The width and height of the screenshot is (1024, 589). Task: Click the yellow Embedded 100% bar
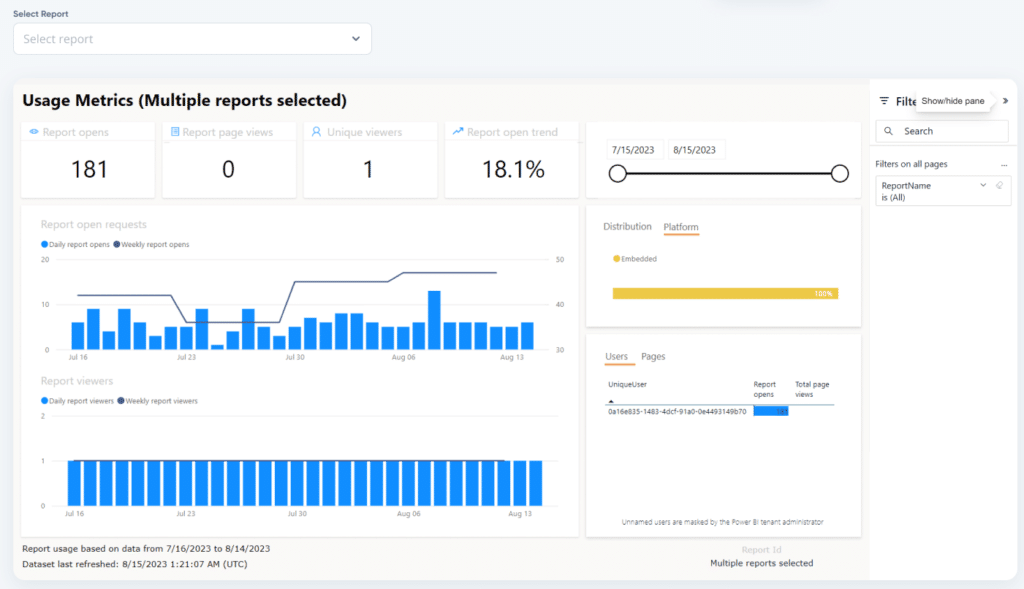(x=725, y=293)
